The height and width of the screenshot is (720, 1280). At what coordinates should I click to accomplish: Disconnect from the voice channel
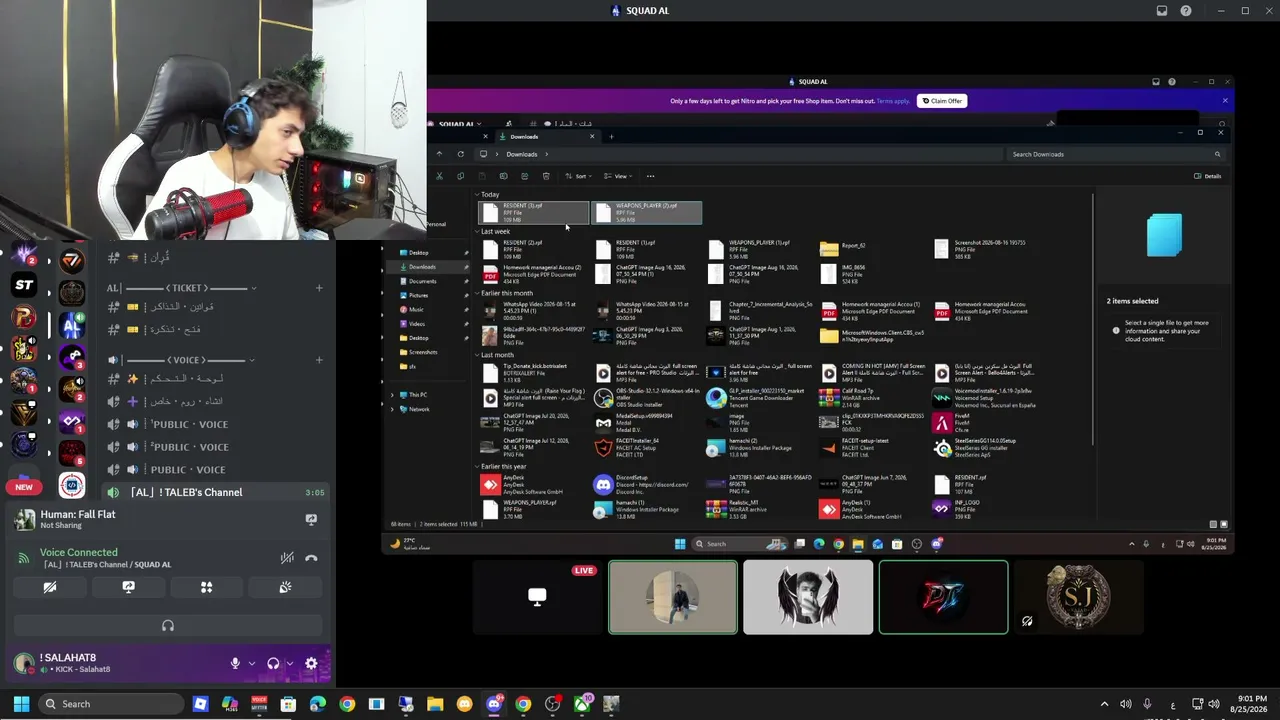pyautogui.click(x=311, y=558)
